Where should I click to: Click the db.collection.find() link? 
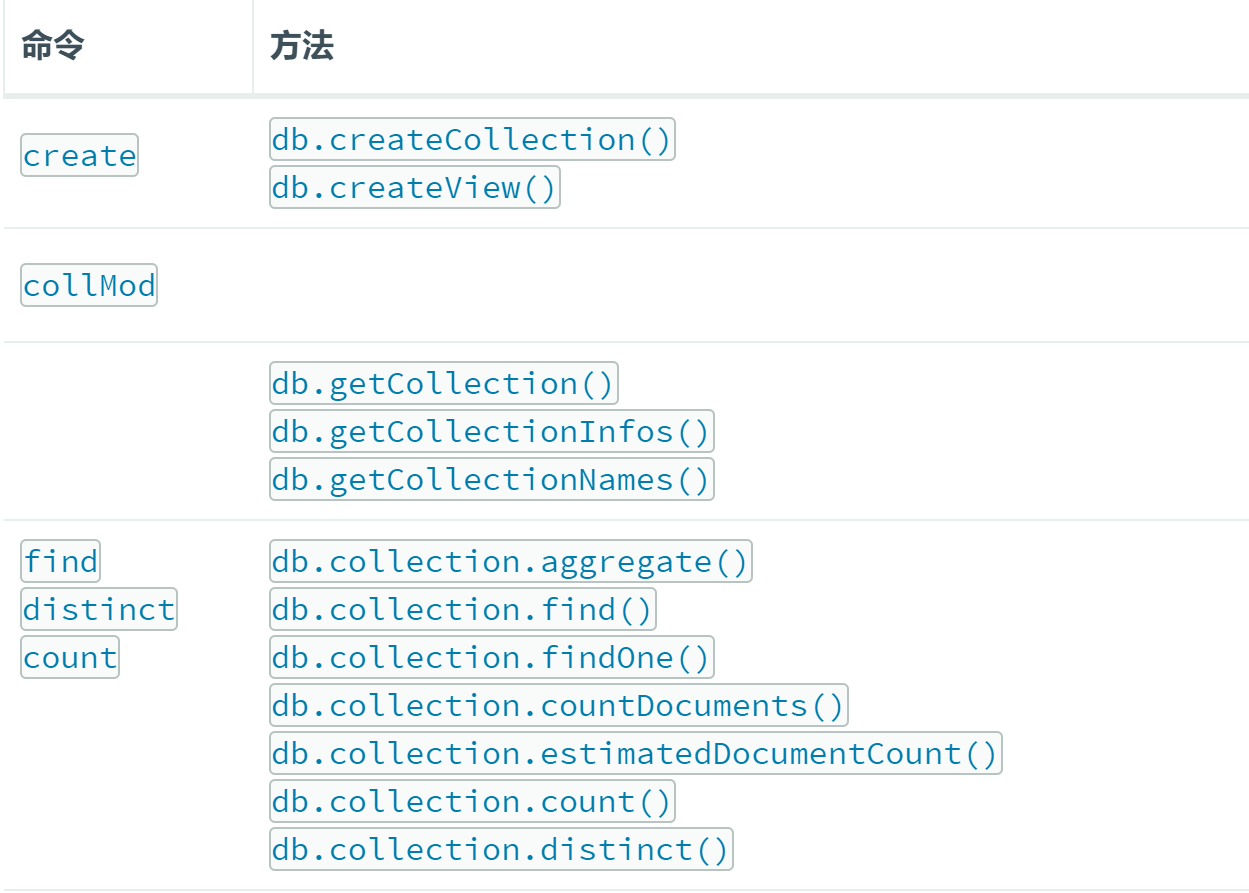pos(462,609)
